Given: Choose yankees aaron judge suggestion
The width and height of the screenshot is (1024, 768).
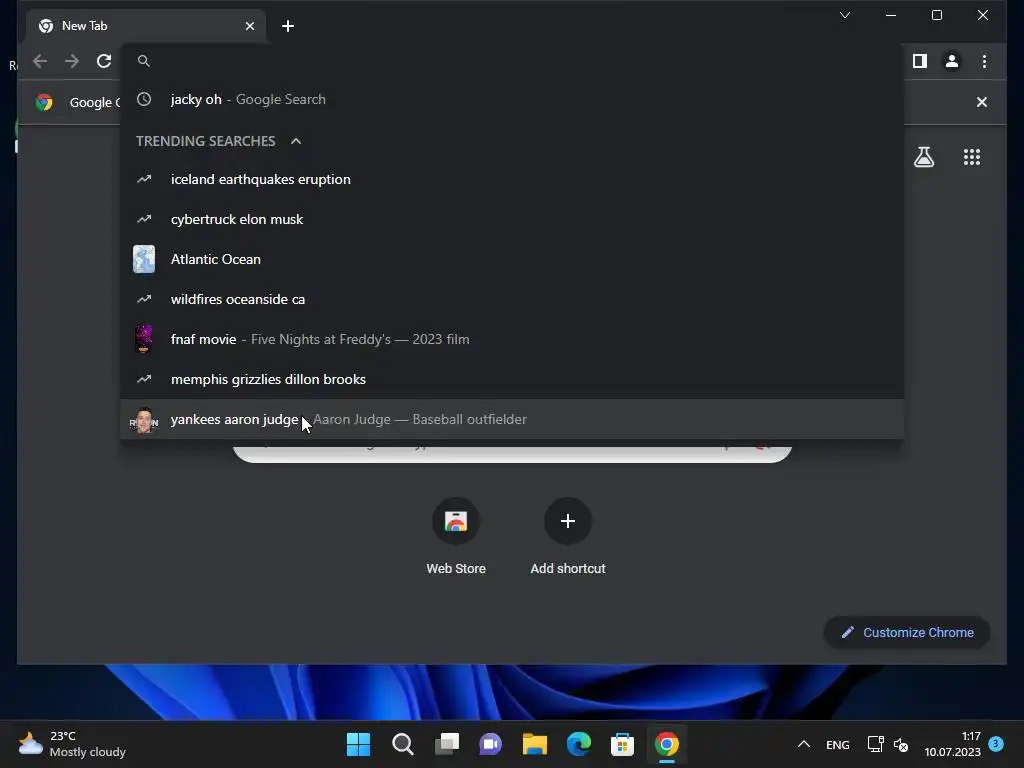Looking at the screenshot, I should (x=512, y=419).
